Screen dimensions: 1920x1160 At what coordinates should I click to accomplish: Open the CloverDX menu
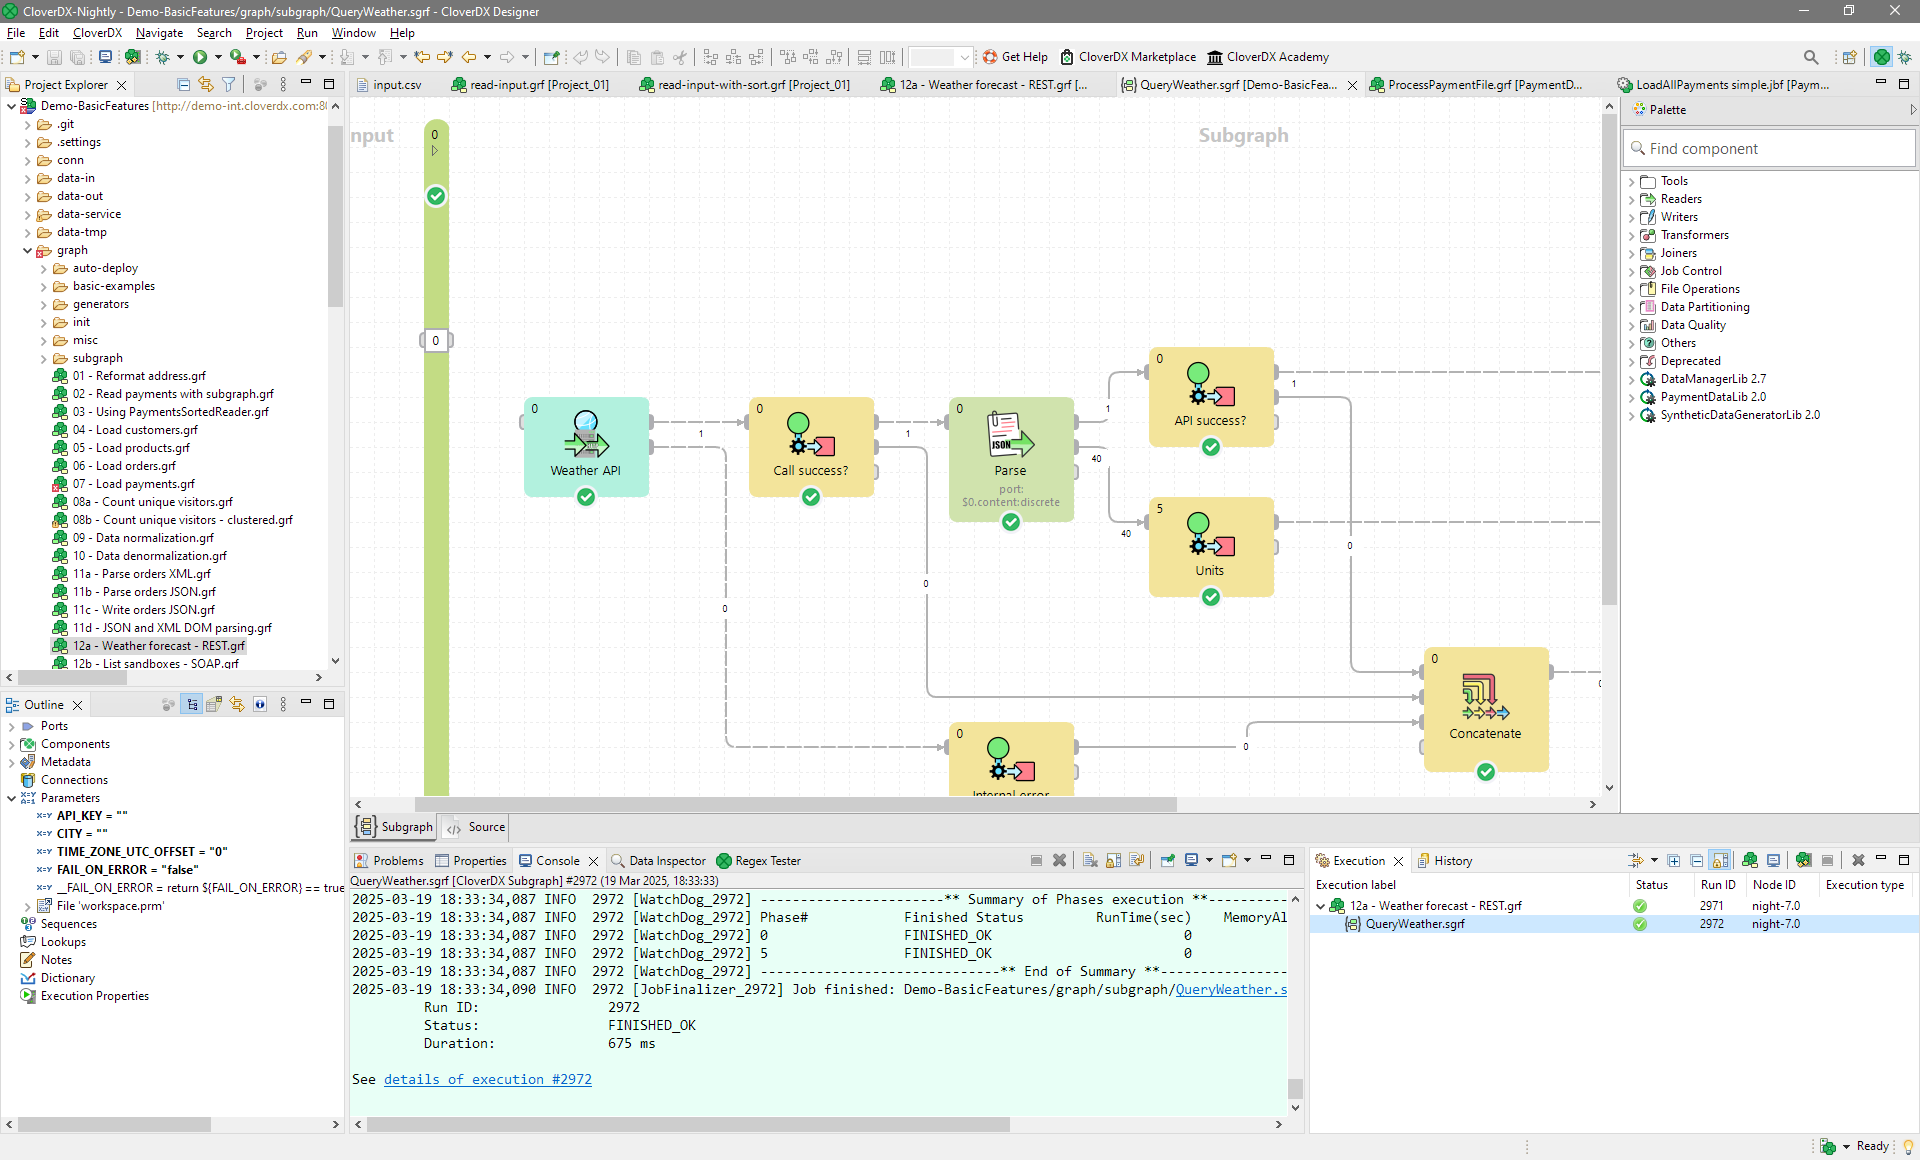click(97, 33)
